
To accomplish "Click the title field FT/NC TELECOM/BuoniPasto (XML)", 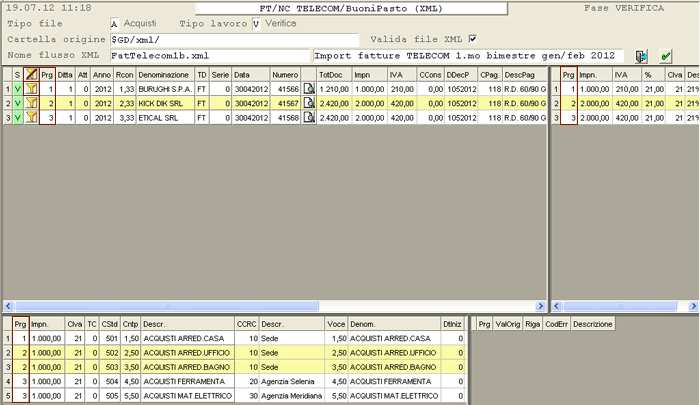I will pos(351,8).
